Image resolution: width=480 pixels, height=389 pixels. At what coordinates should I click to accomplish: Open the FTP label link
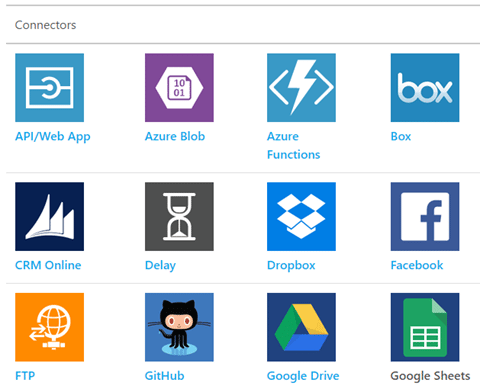25,376
